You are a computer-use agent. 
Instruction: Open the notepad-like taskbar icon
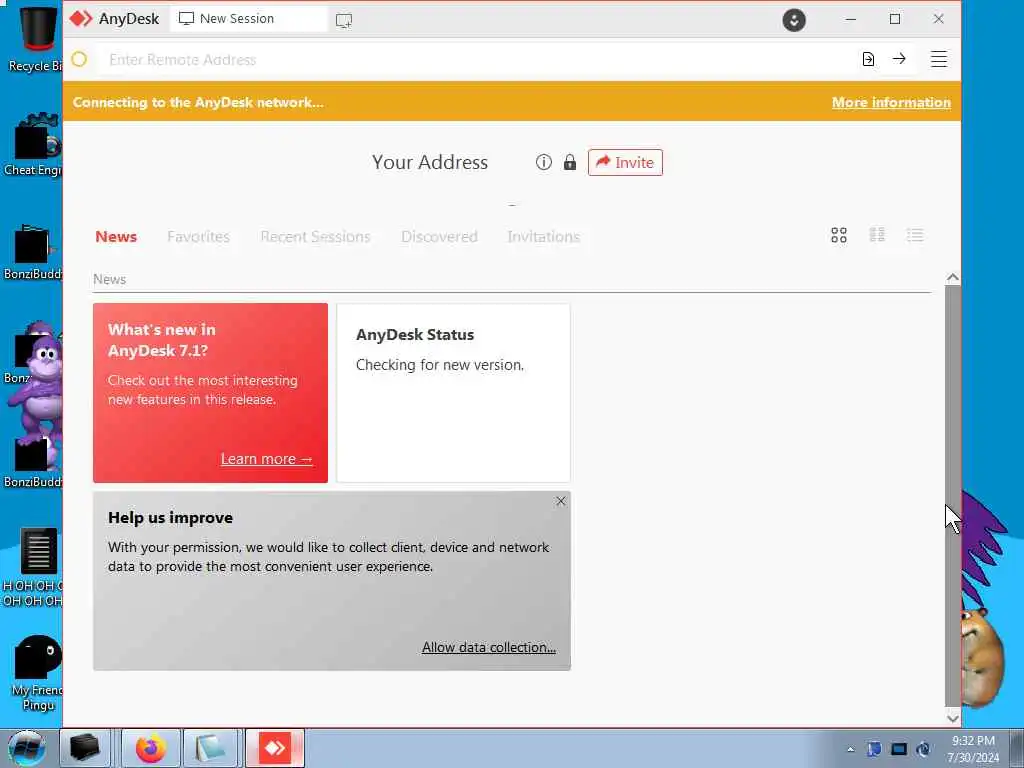[210, 748]
